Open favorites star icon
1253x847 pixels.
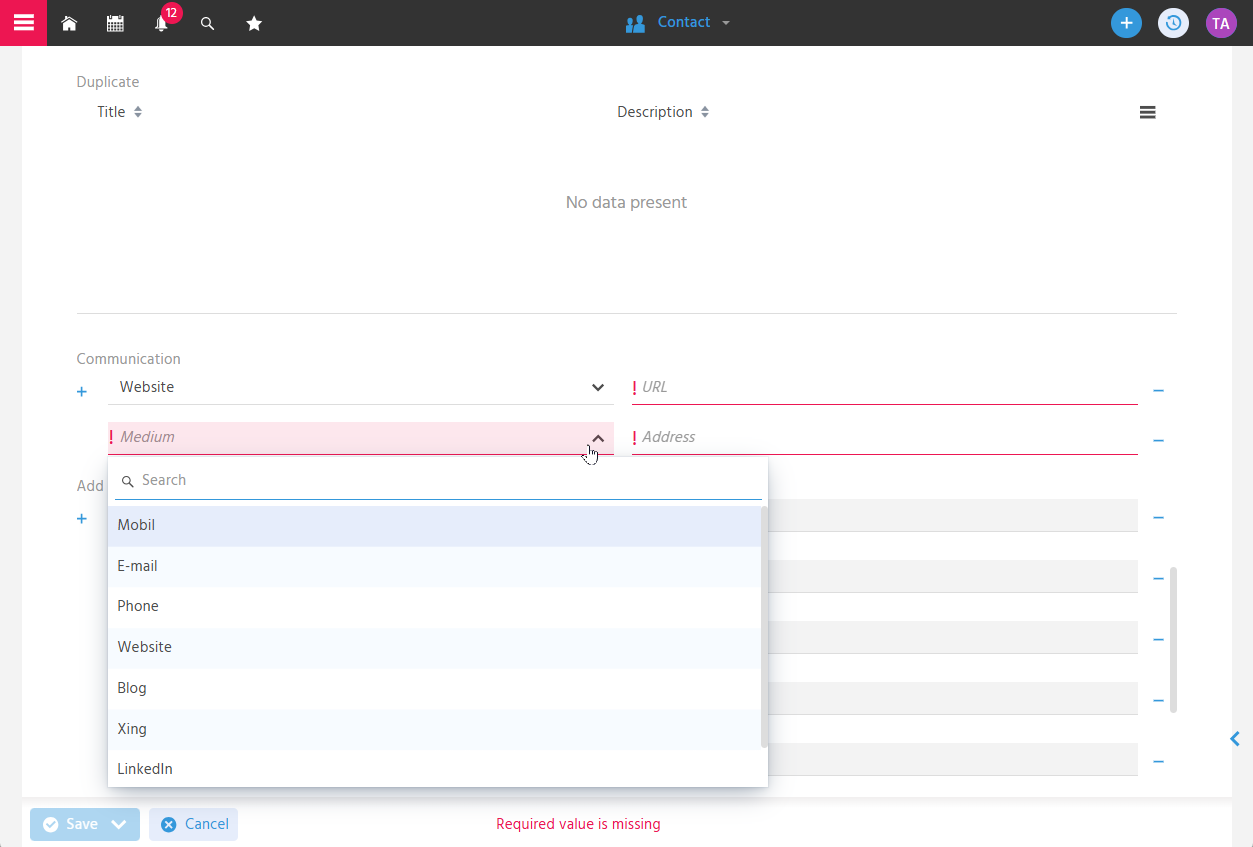point(254,23)
